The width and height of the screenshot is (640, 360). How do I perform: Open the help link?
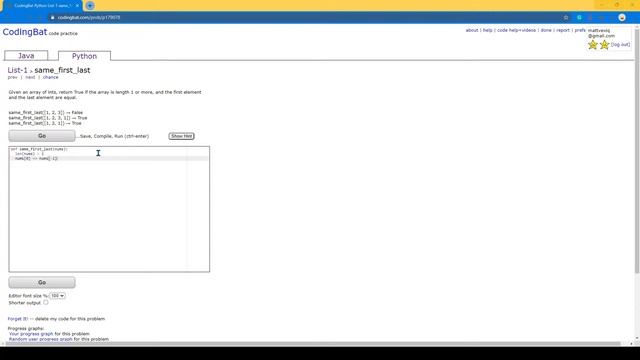[488, 30]
